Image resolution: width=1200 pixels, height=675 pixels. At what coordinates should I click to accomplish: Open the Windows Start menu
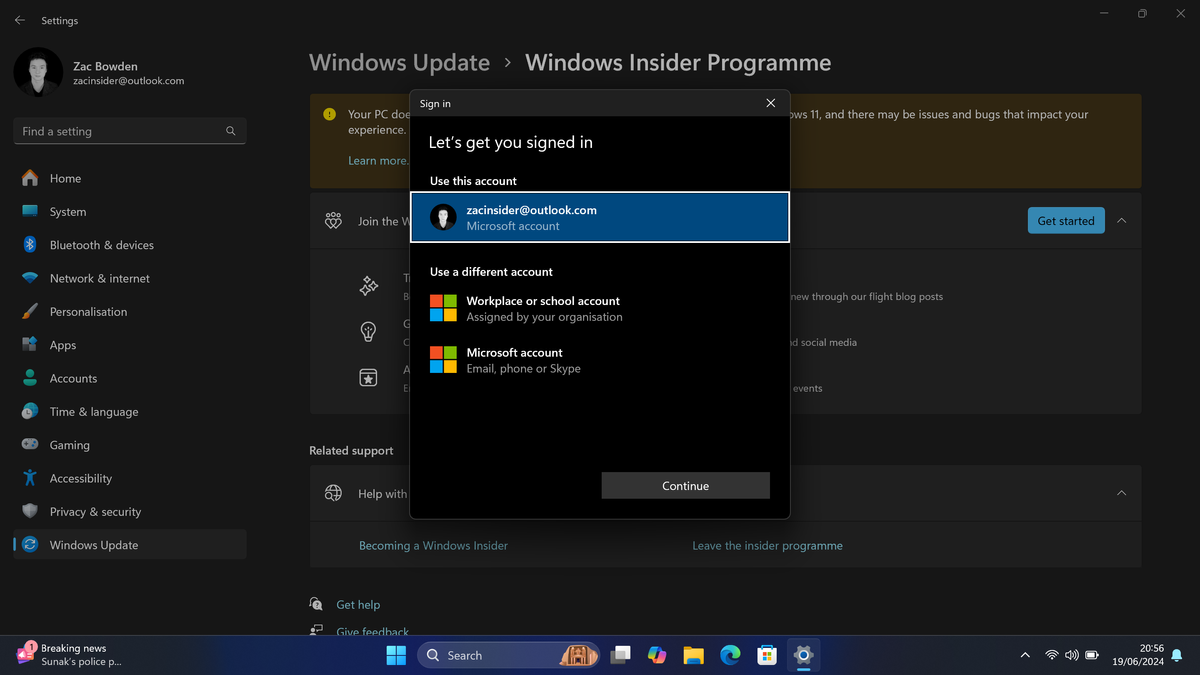[x=396, y=655]
